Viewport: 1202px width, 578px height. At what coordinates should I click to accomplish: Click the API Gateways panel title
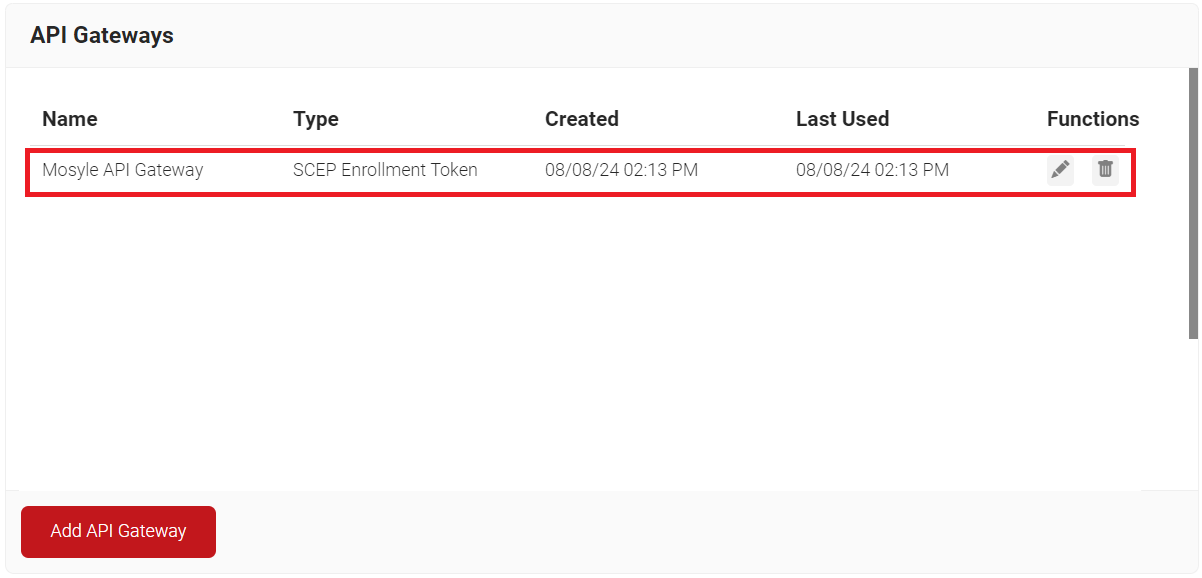pos(102,35)
